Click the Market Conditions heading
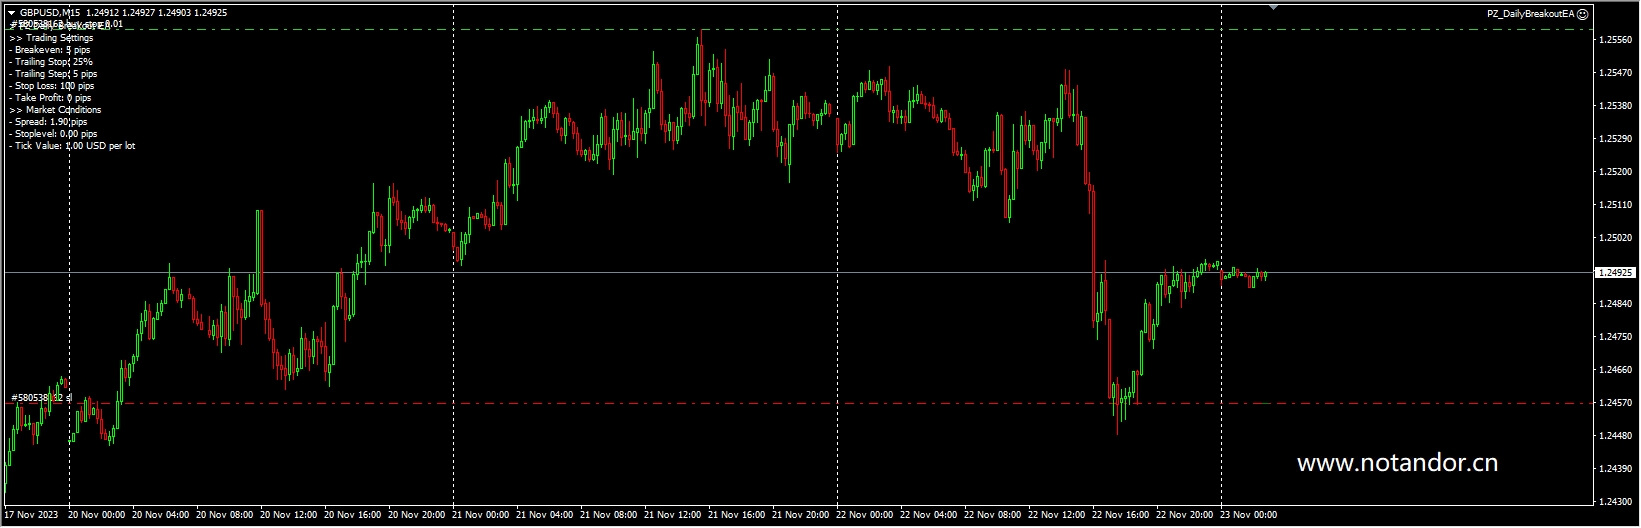1641x528 pixels. coord(56,110)
